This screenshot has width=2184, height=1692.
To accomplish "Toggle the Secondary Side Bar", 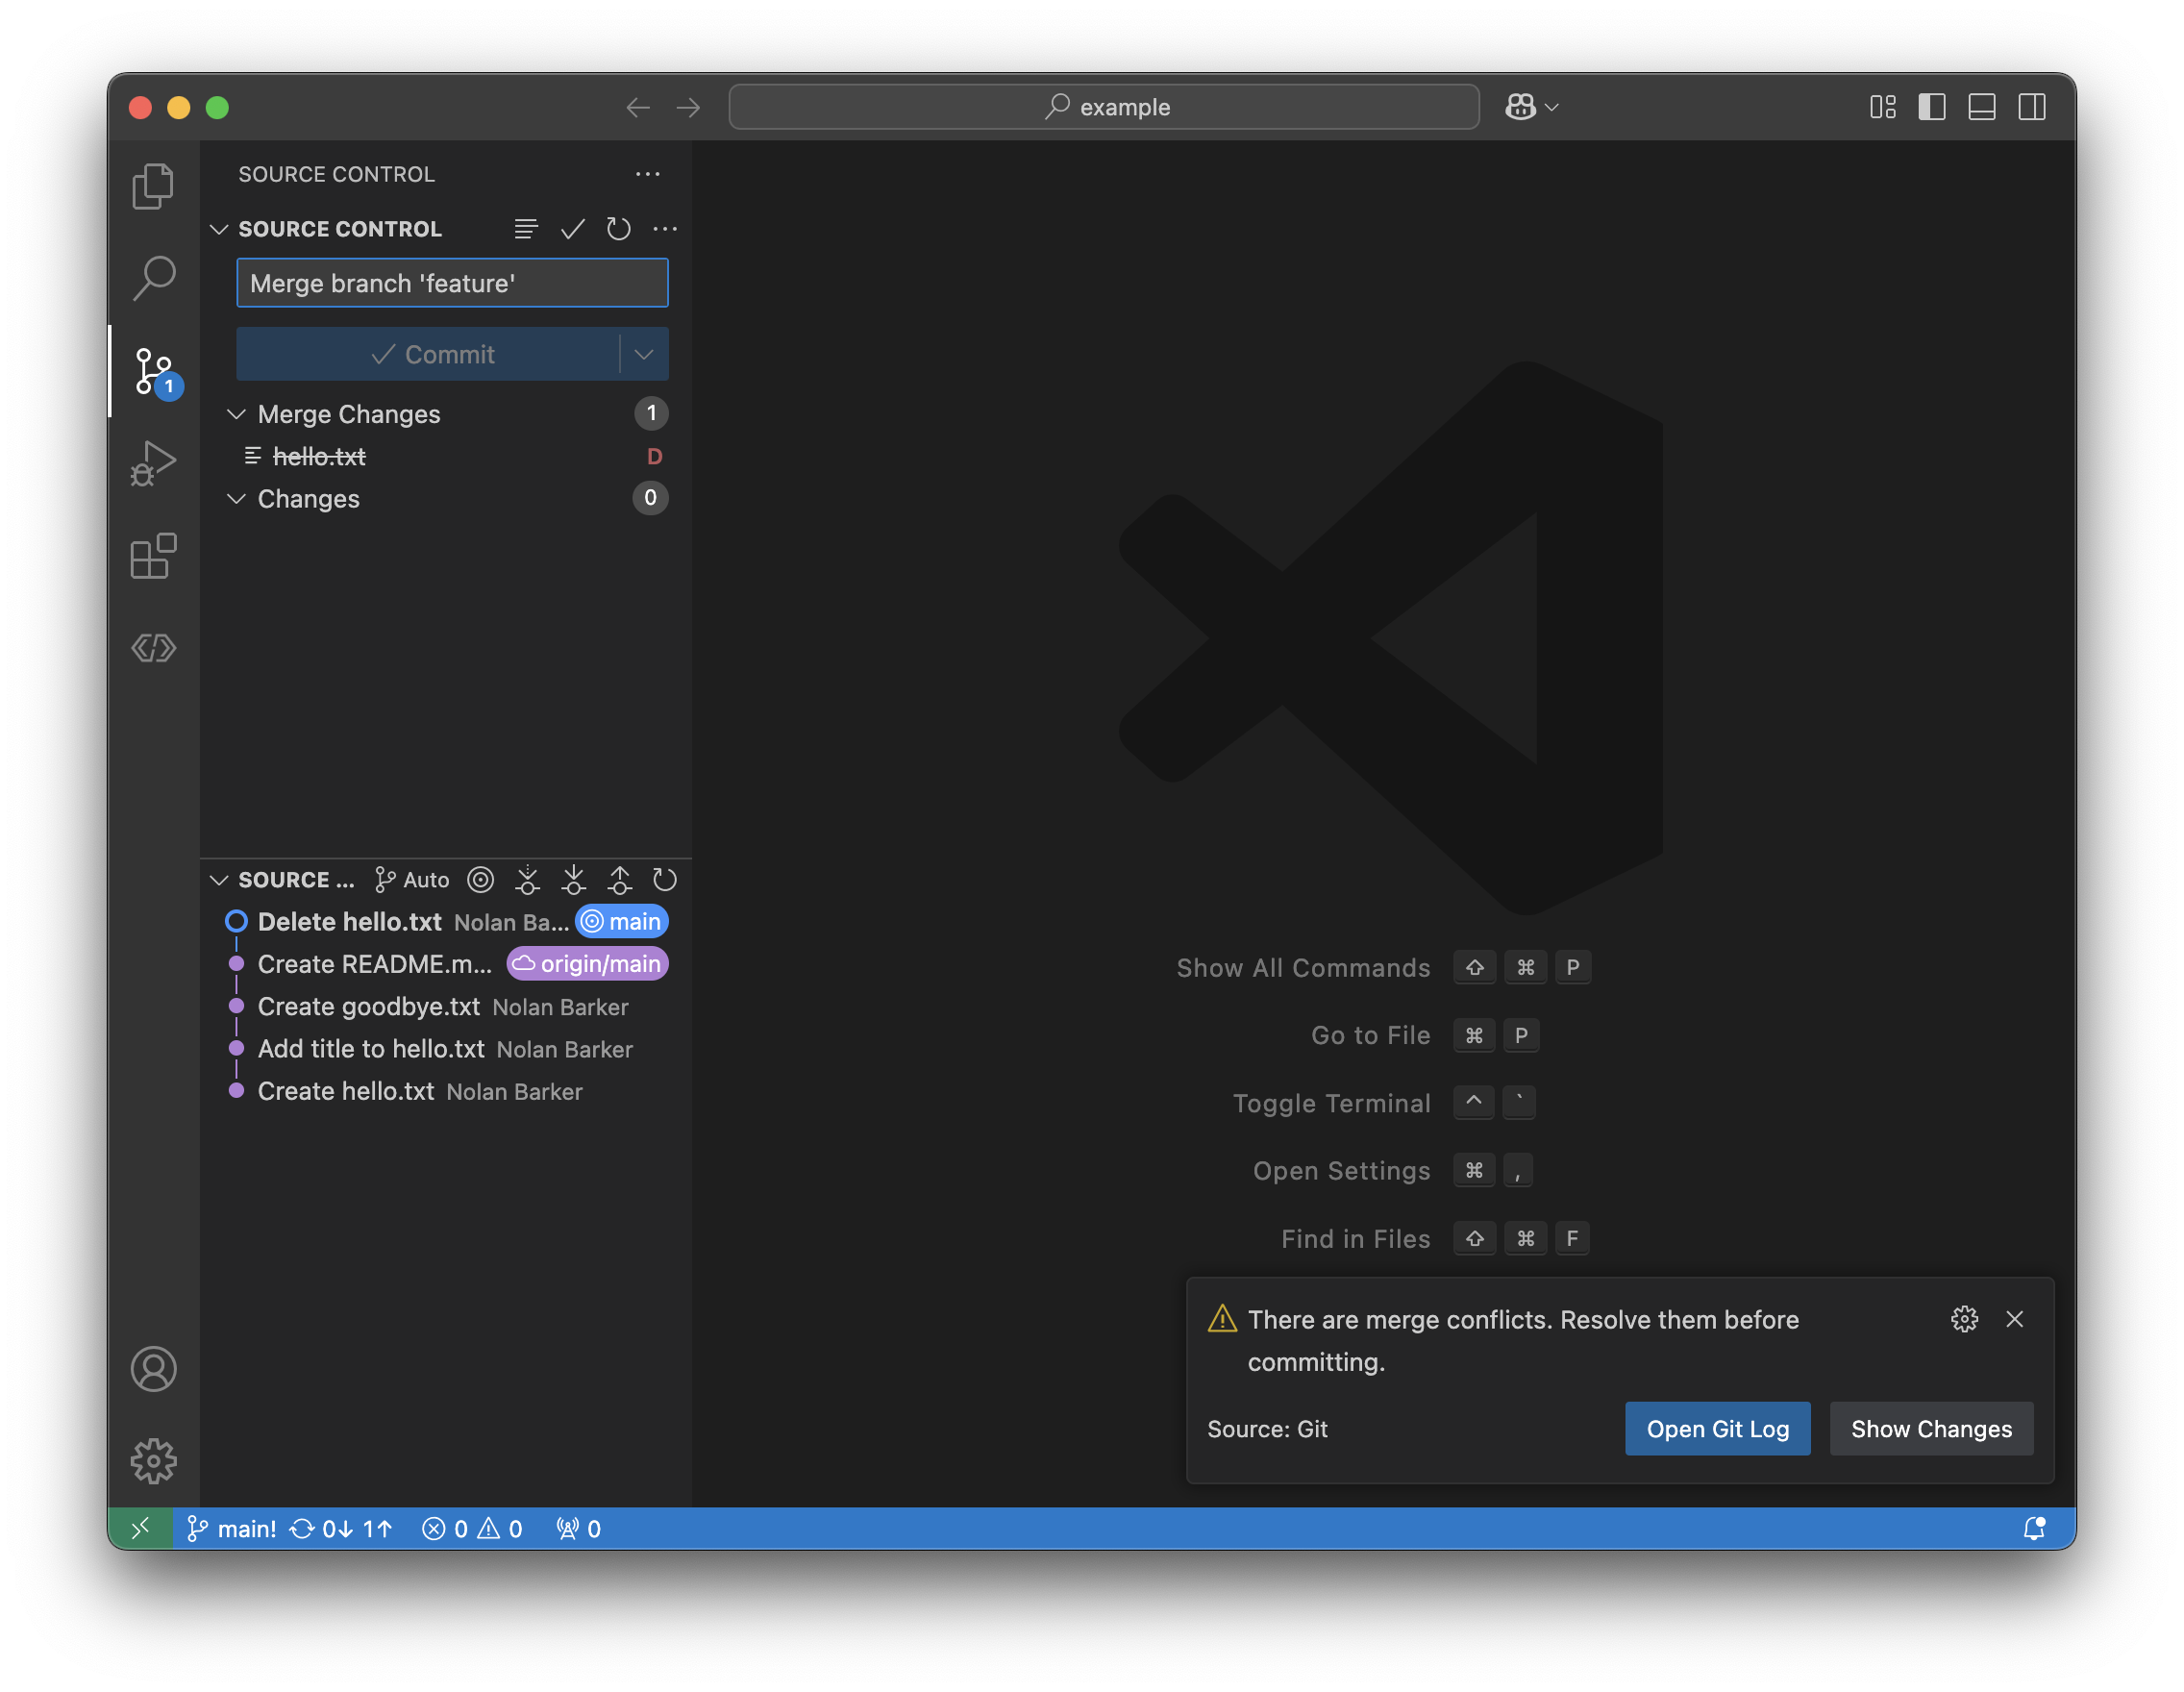I will (x=2032, y=107).
